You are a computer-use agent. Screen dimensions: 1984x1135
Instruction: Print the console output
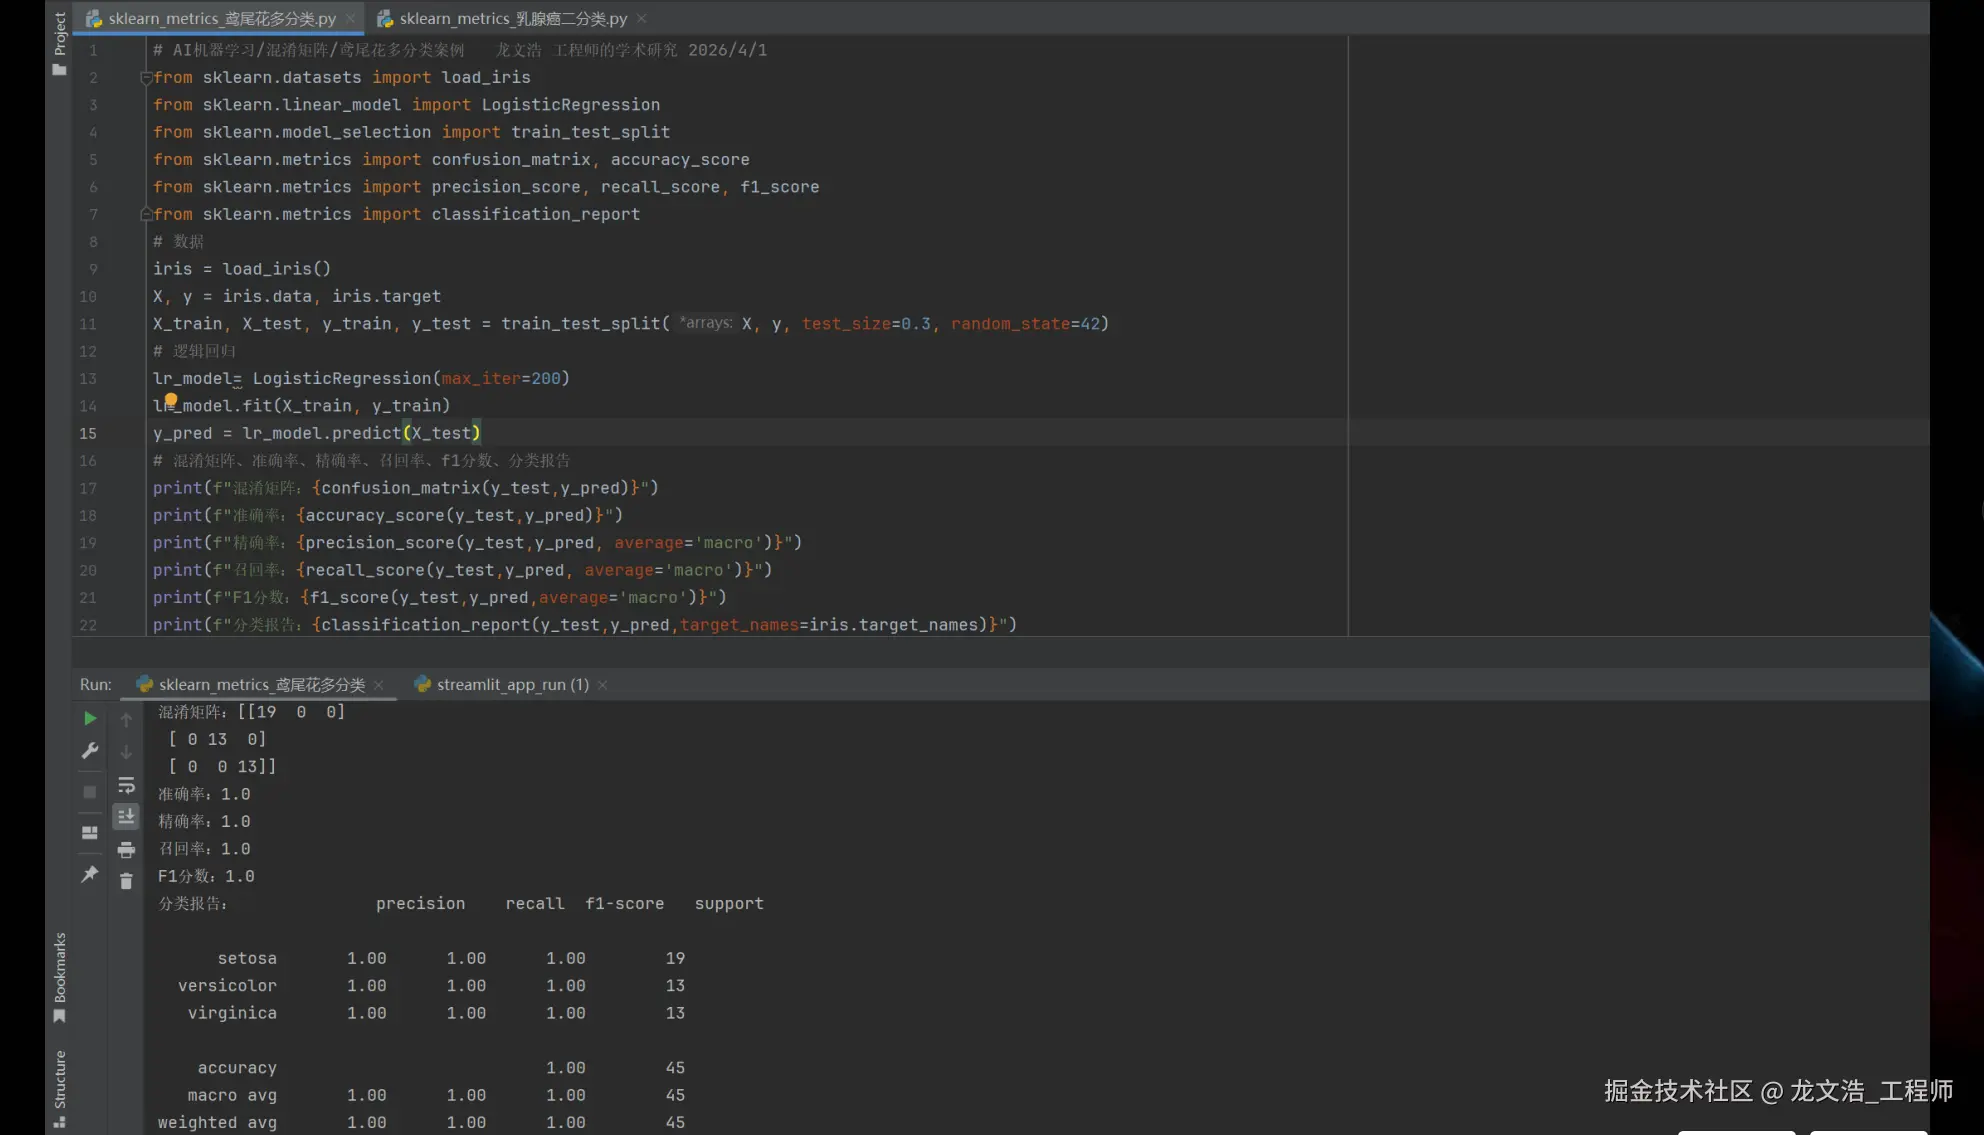pos(126,850)
